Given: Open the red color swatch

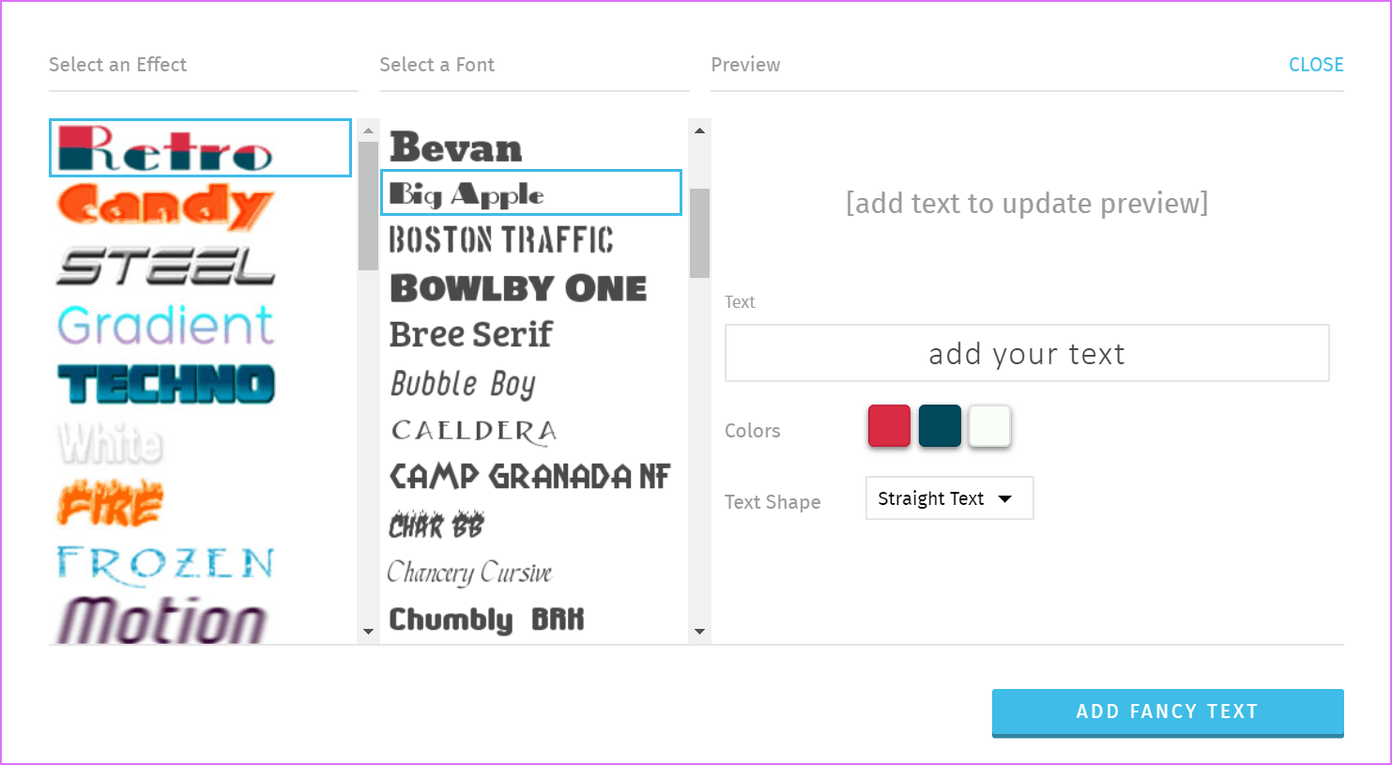Looking at the screenshot, I should (889, 425).
